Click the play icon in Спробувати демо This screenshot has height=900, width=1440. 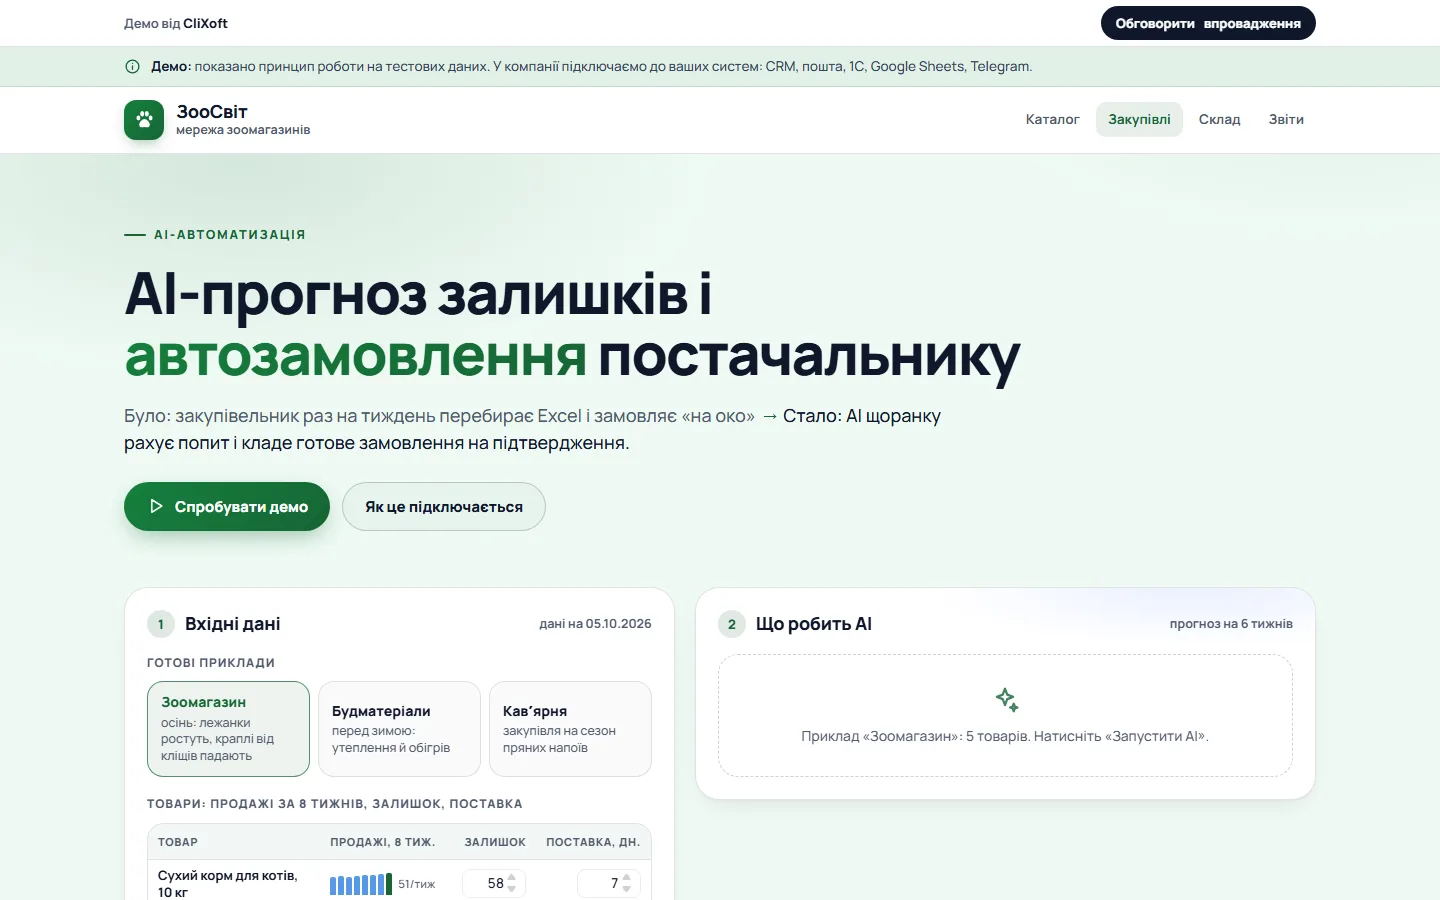(156, 506)
